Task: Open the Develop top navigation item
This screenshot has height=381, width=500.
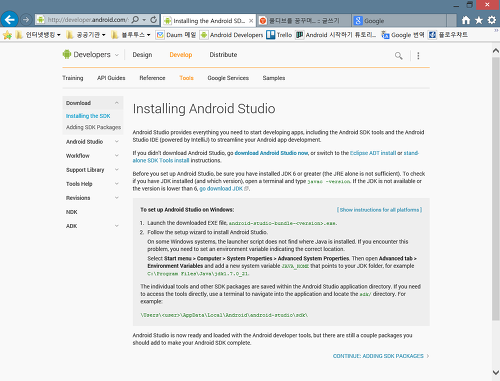Action: pos(181,55)
